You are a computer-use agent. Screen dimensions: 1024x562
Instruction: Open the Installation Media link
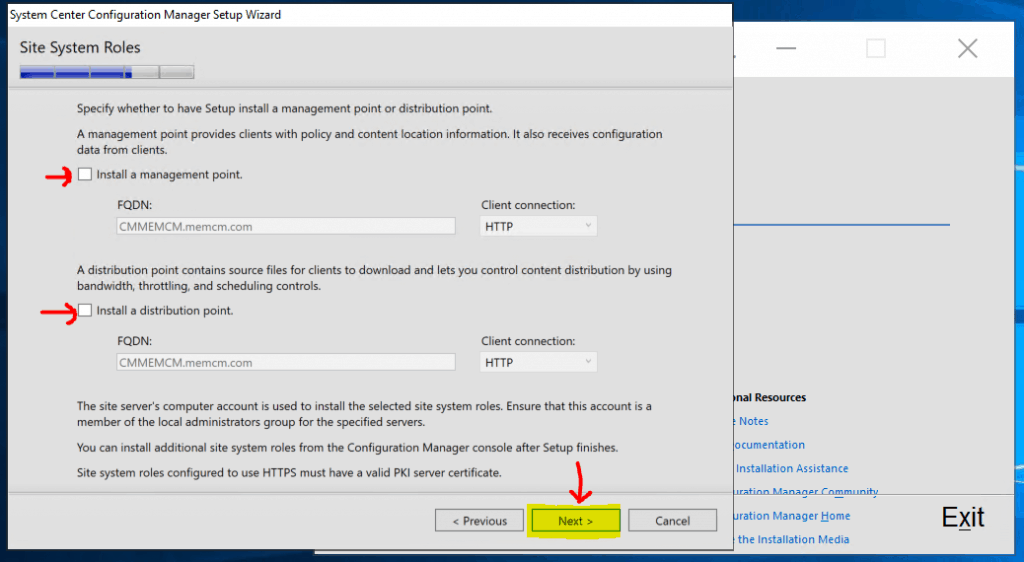792,539
